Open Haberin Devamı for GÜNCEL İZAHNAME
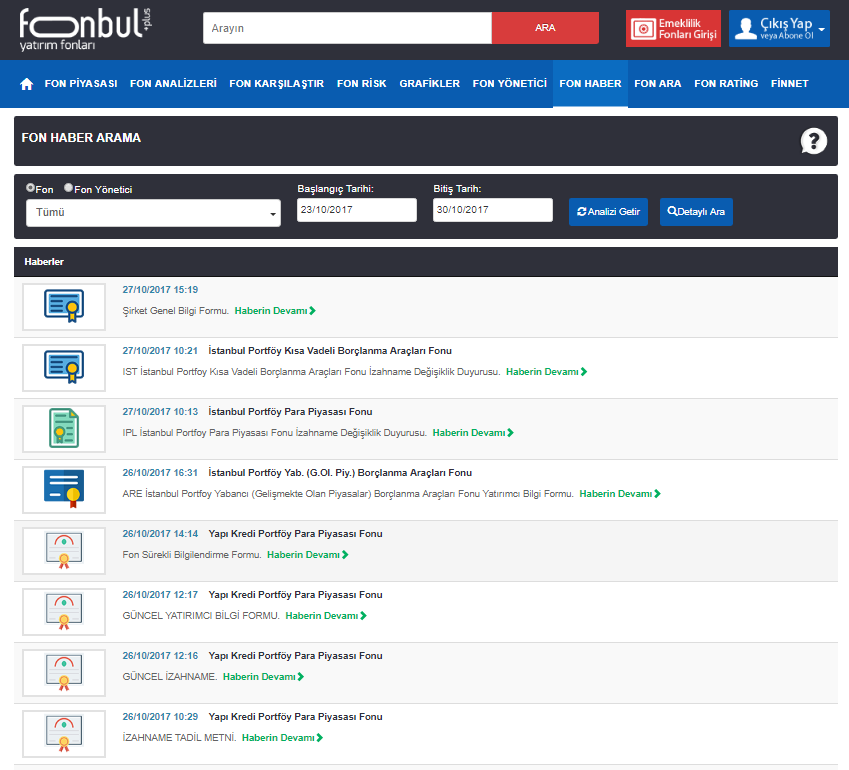The height and width of the screenshot is (770, 849). tap(264, 677)
